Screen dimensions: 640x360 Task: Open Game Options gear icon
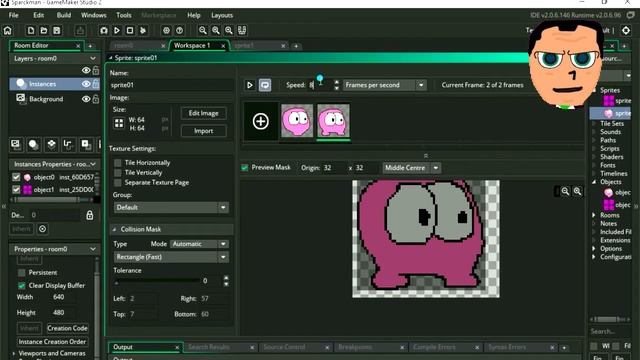coord(166,31)
